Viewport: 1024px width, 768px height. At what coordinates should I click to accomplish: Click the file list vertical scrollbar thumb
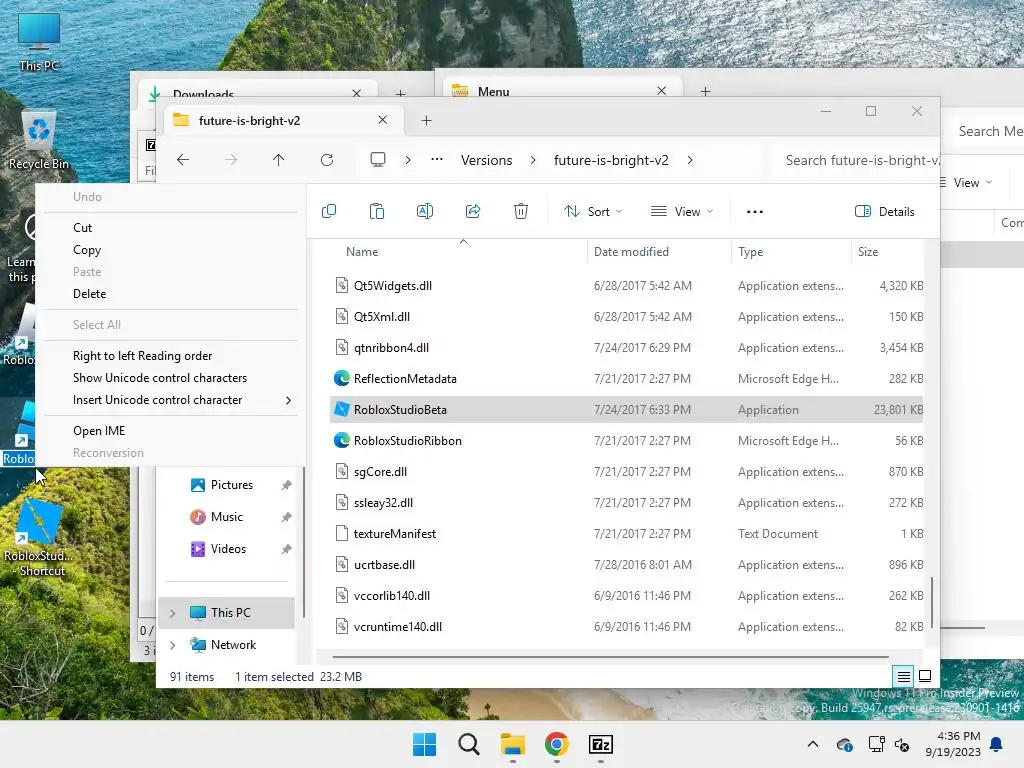[932, 601]
